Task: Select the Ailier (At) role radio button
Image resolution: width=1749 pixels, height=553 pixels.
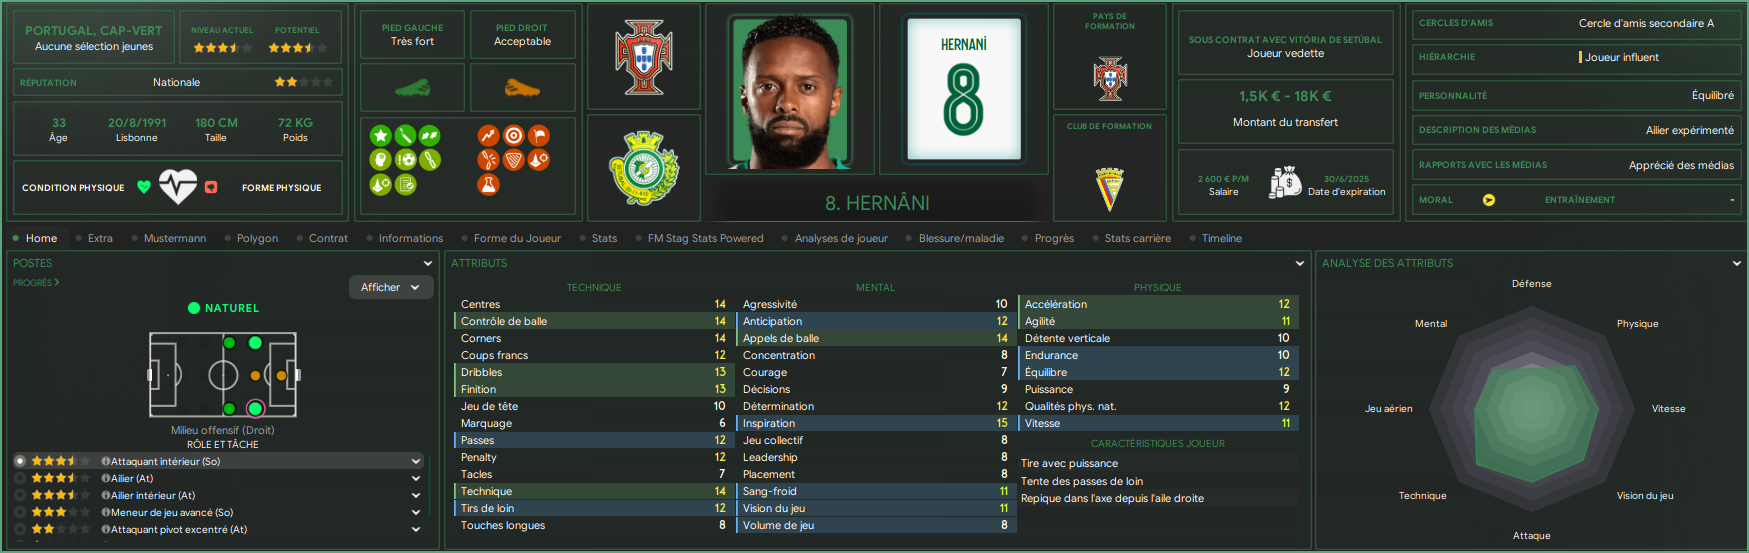Action: pyautogui.click(x=20, y=478)
